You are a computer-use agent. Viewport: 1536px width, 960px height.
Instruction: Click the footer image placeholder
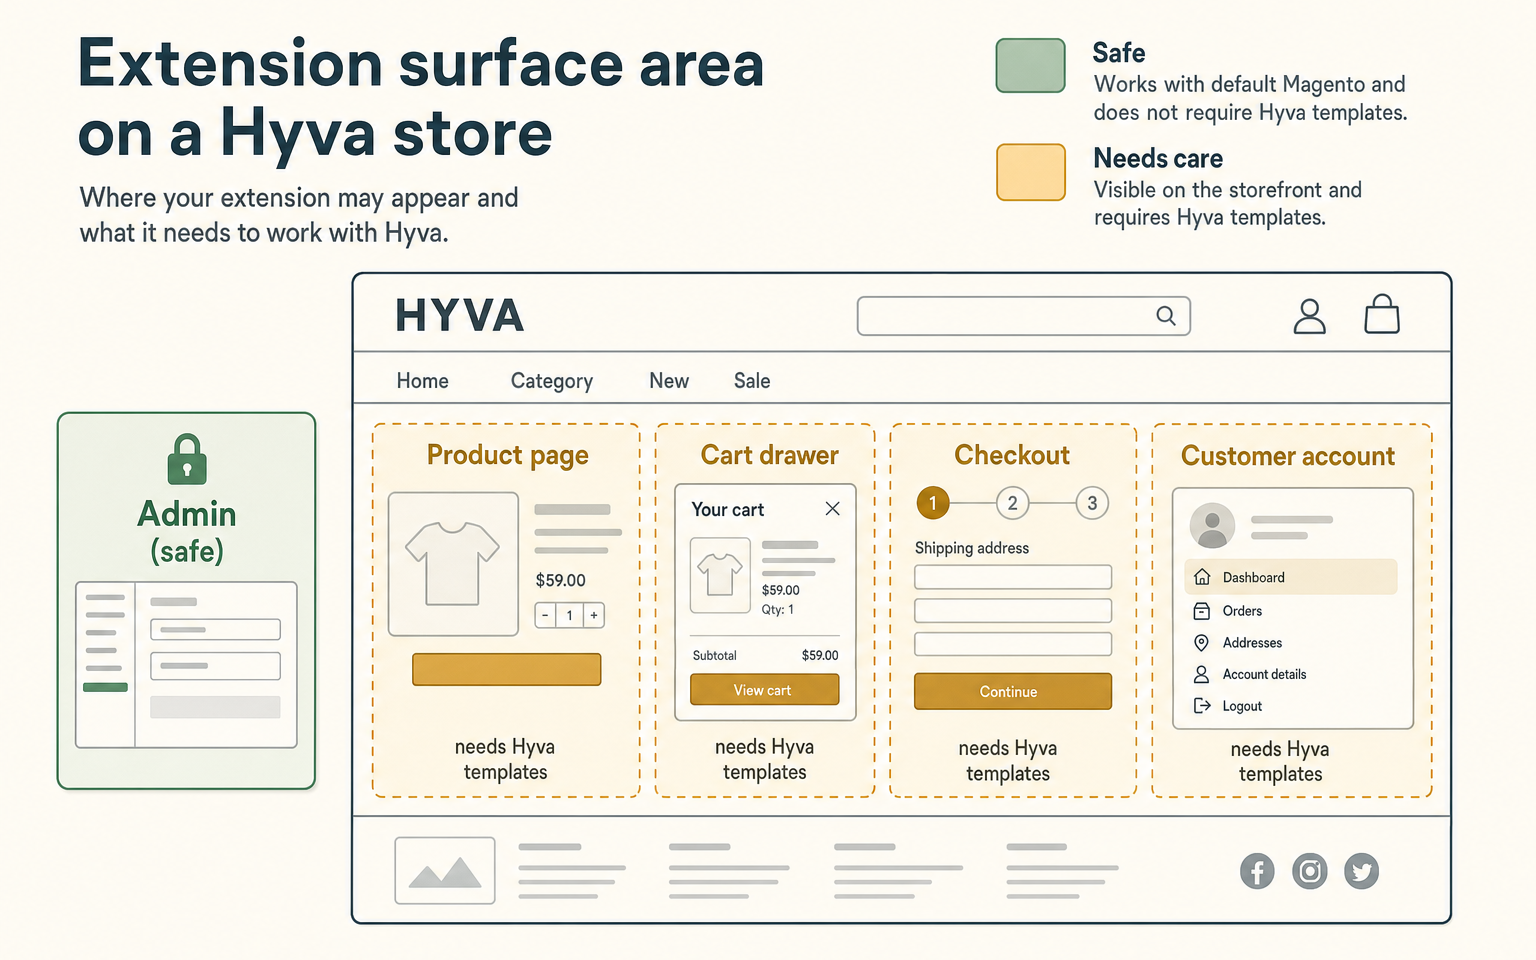pos(445,870)
